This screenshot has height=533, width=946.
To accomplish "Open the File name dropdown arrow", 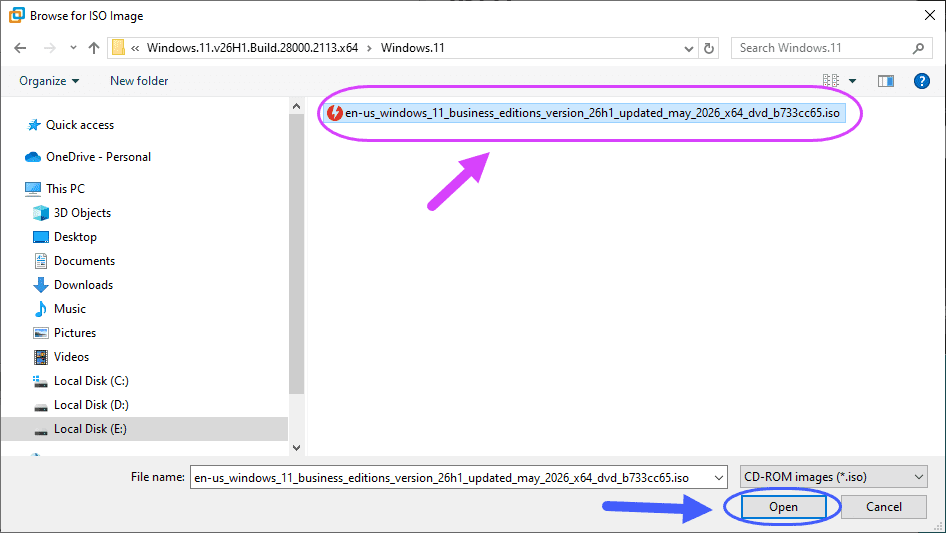I will [x=719, y=477].
